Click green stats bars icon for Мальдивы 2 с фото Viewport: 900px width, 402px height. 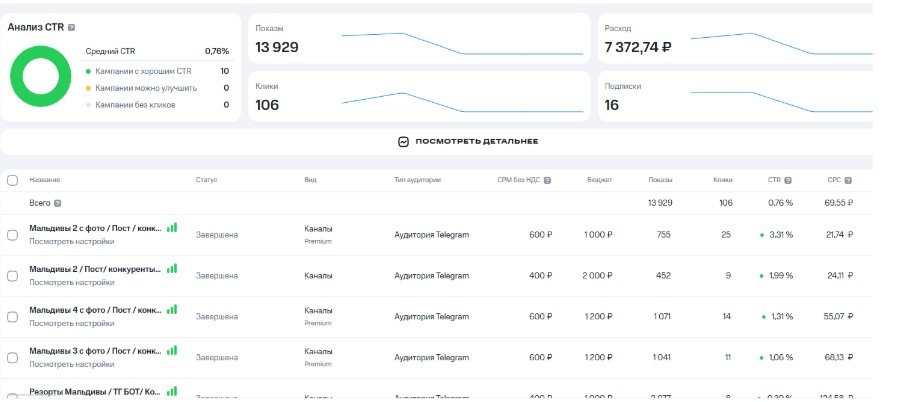click(172, 228)
